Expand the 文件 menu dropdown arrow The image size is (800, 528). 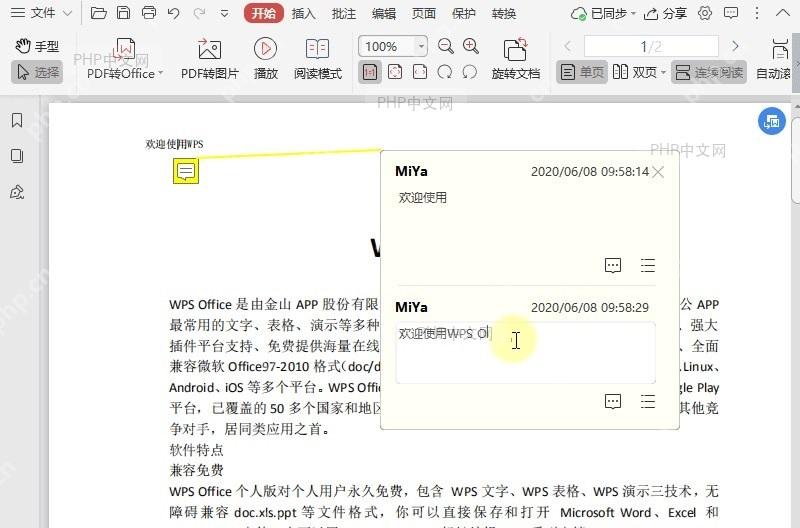point(67,14)
